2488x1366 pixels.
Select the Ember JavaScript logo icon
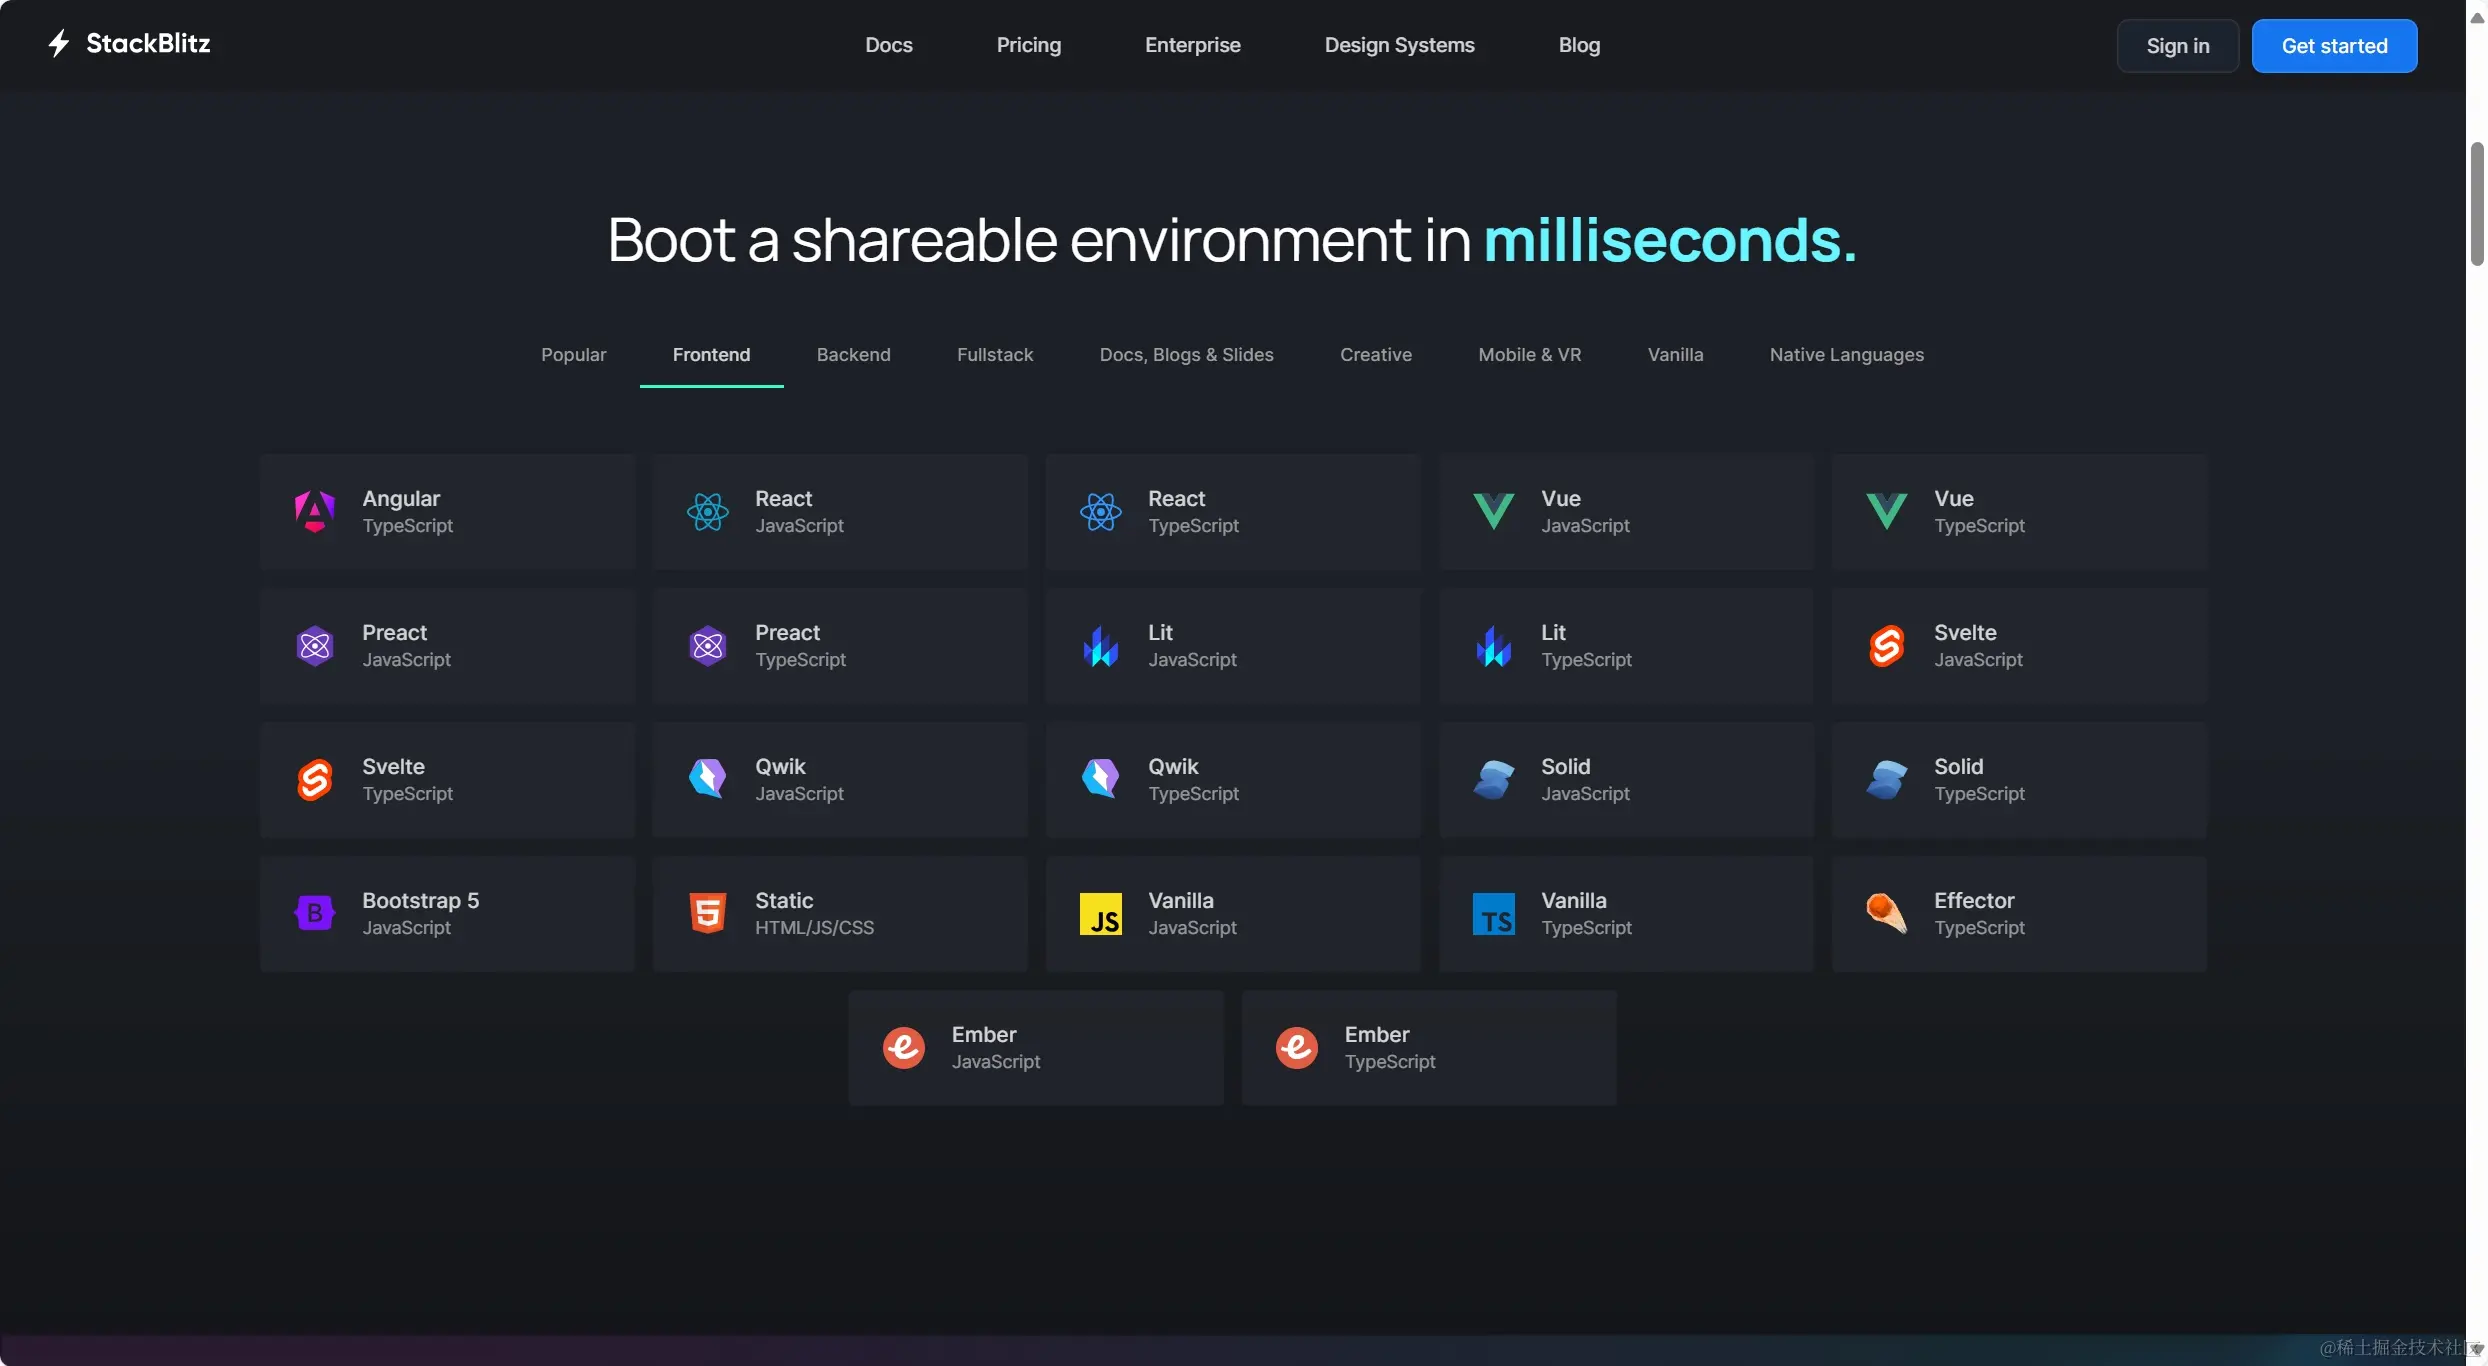pos(904,1048)
